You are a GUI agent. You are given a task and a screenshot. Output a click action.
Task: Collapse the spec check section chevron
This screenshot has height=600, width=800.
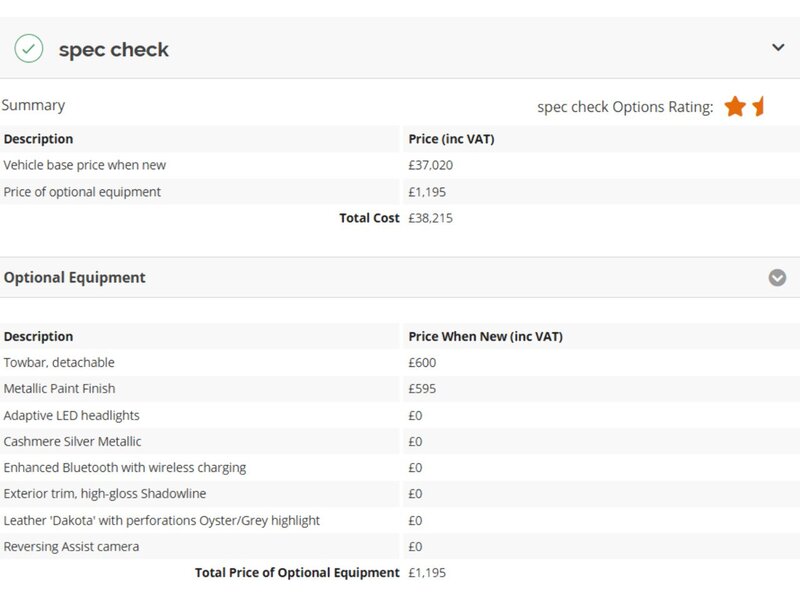pos(778,48)
